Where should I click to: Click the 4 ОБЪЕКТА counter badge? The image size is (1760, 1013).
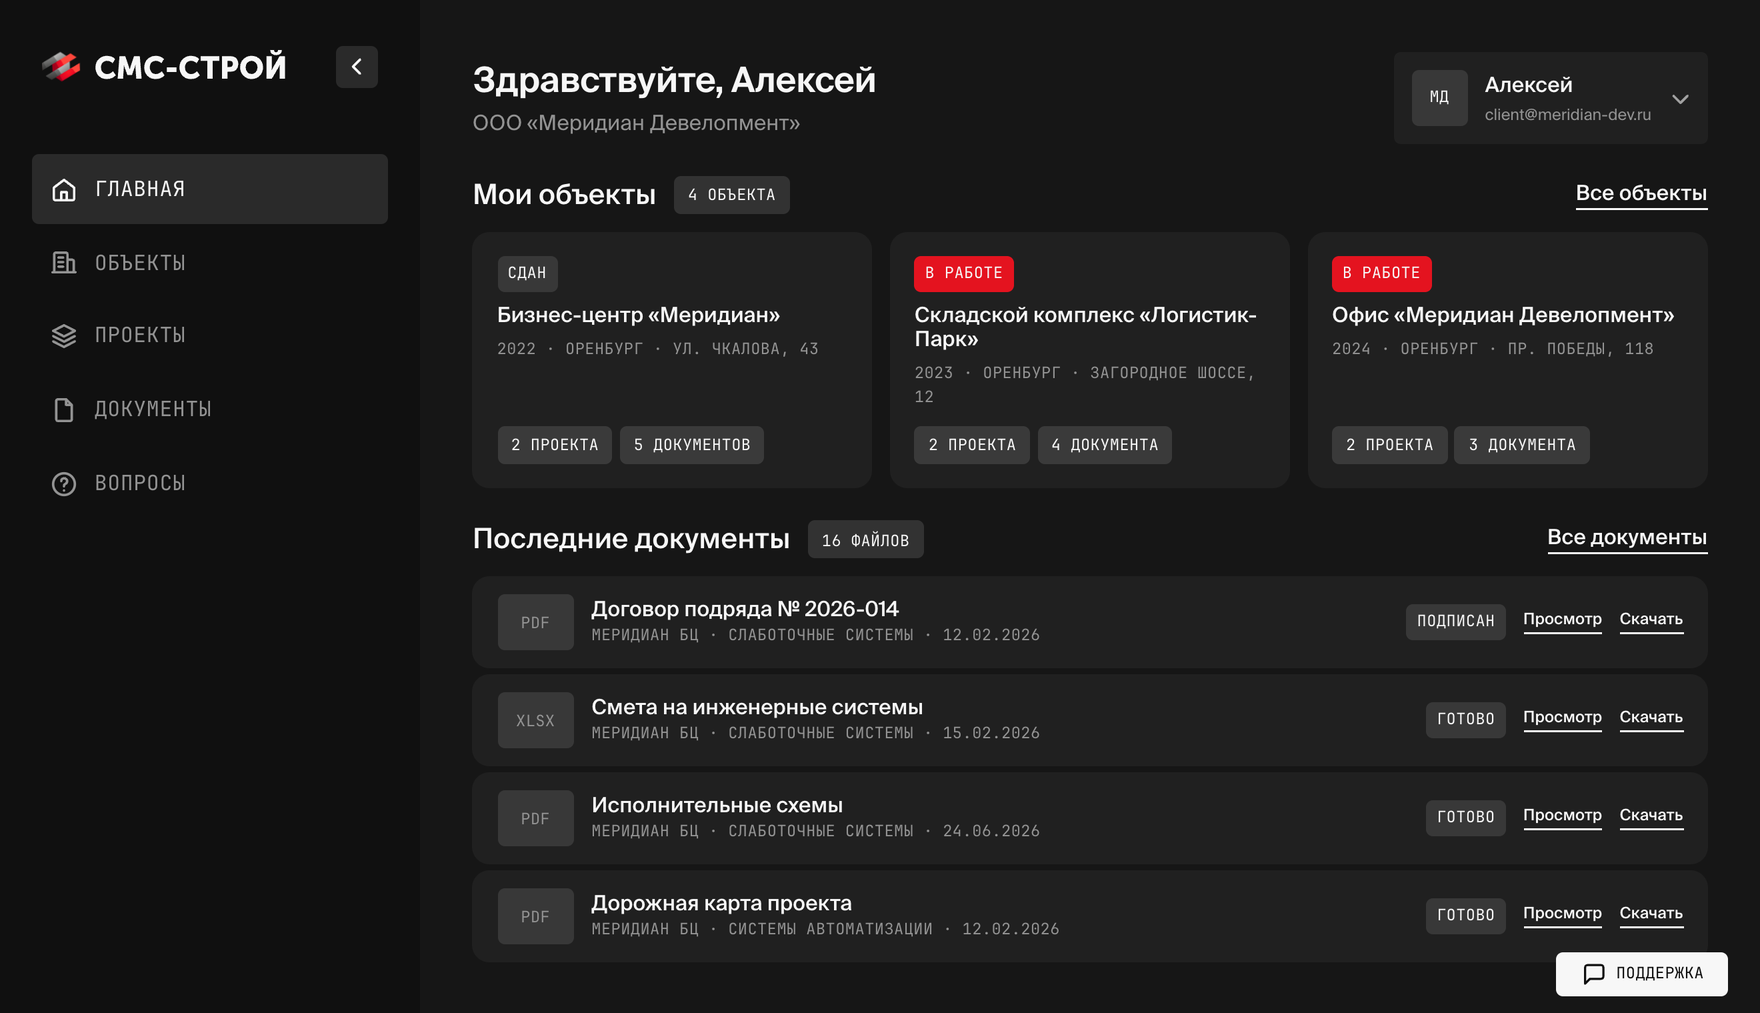click(732, 195)
